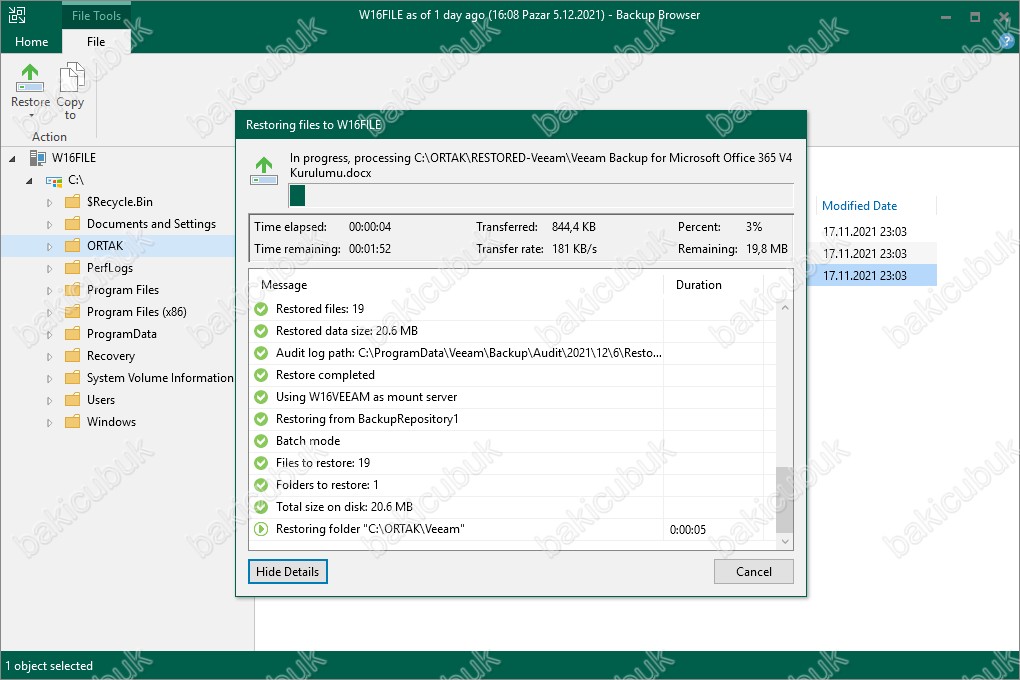Click the $Recycle.Bin folder icon
Viewport: 1020px width, 680px height.
point(73,202)
